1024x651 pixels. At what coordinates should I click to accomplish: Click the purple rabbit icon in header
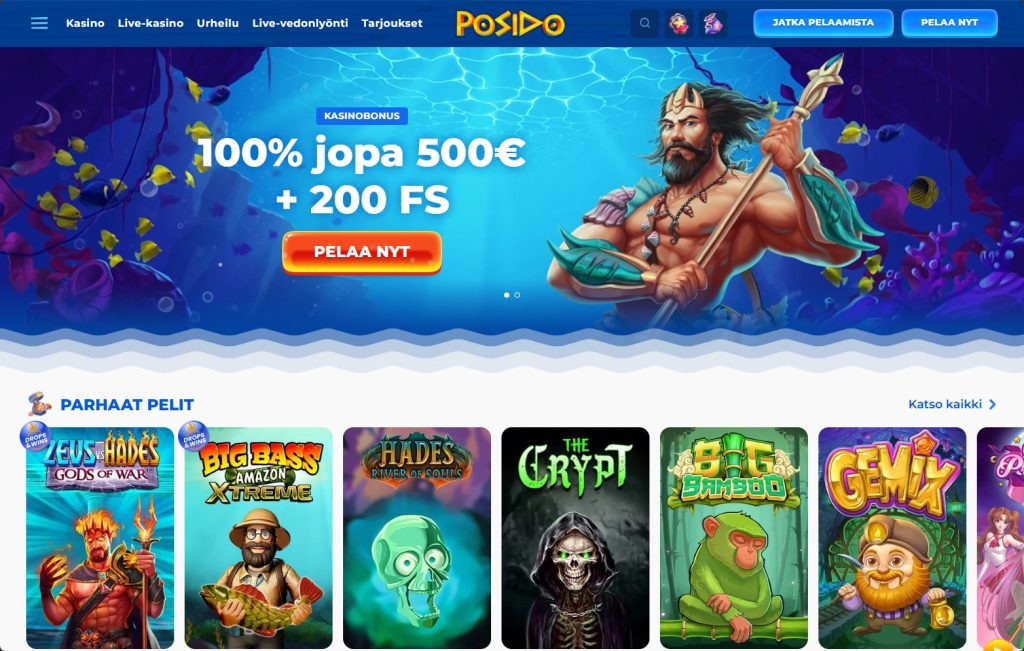coord(712,23)
